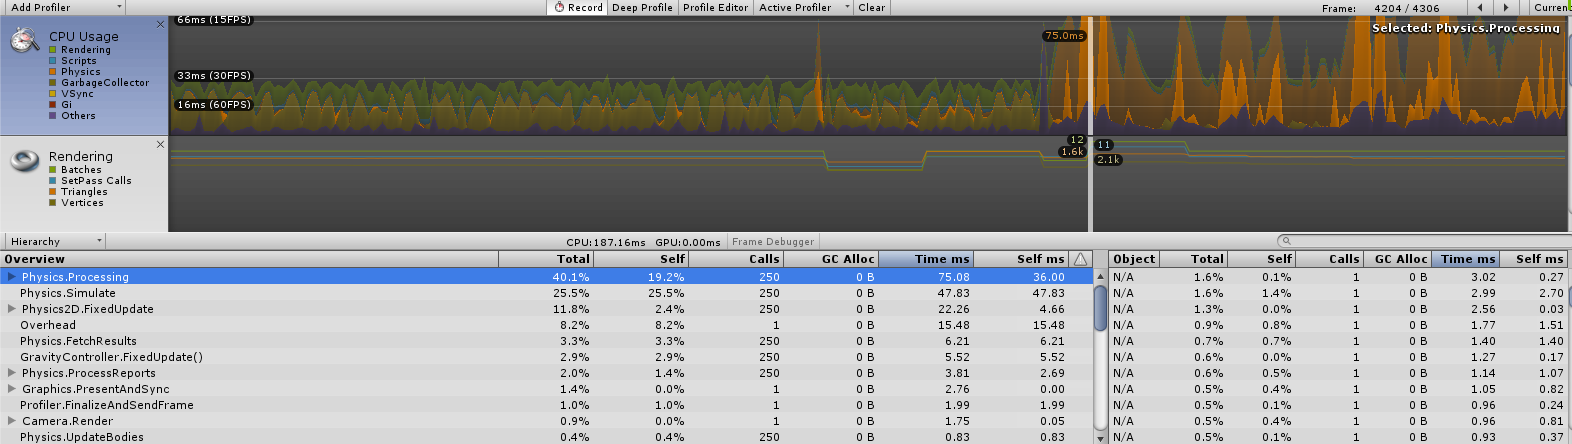Viewport: 1572px width, 444px height.
Task: Toggle the Batches chart swatch
Action: (53, 170)
